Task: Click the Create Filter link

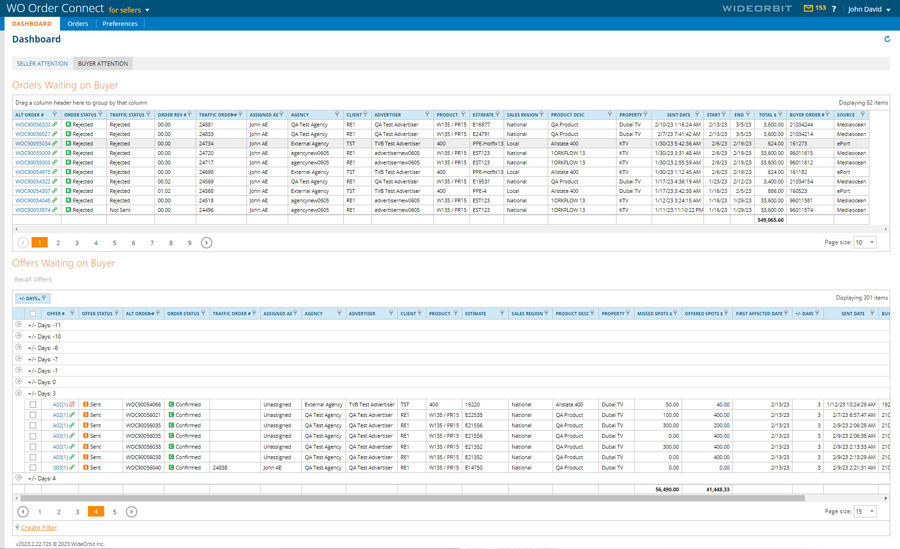Action: (x=39, y=528)
